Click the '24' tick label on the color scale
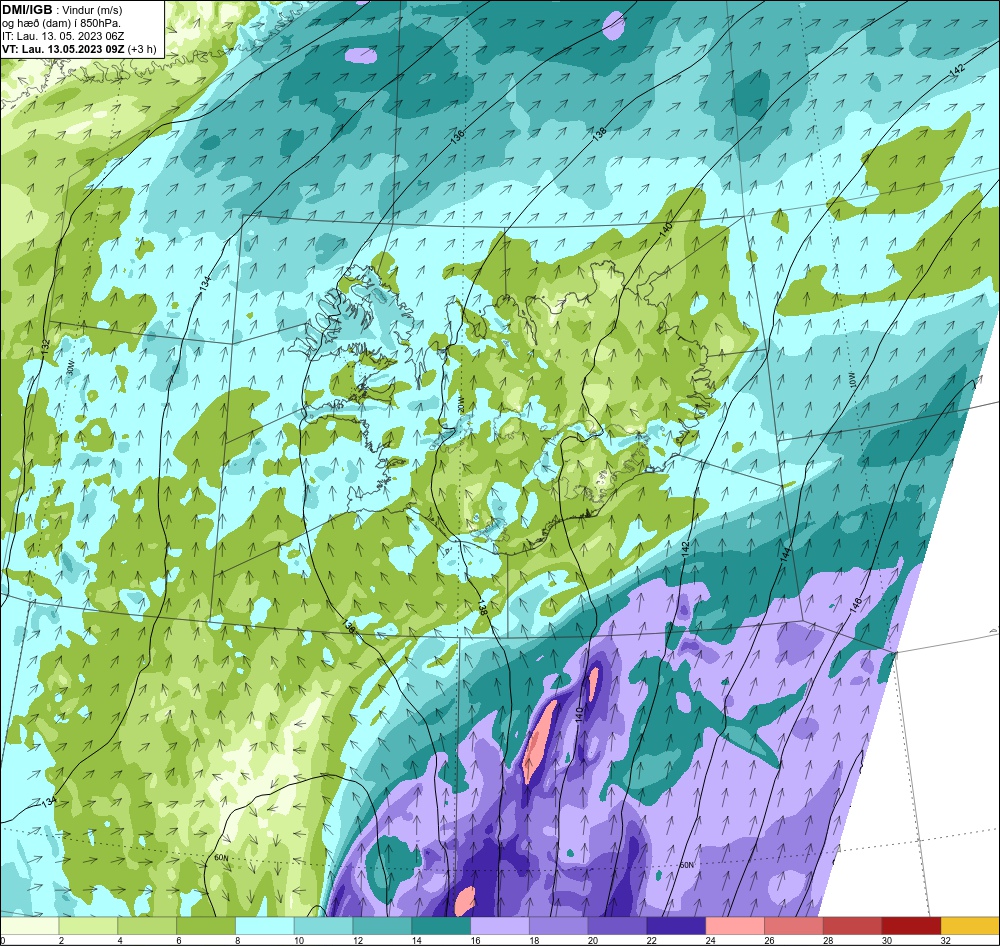1000x946 pixels. click(x=710, y=940)
